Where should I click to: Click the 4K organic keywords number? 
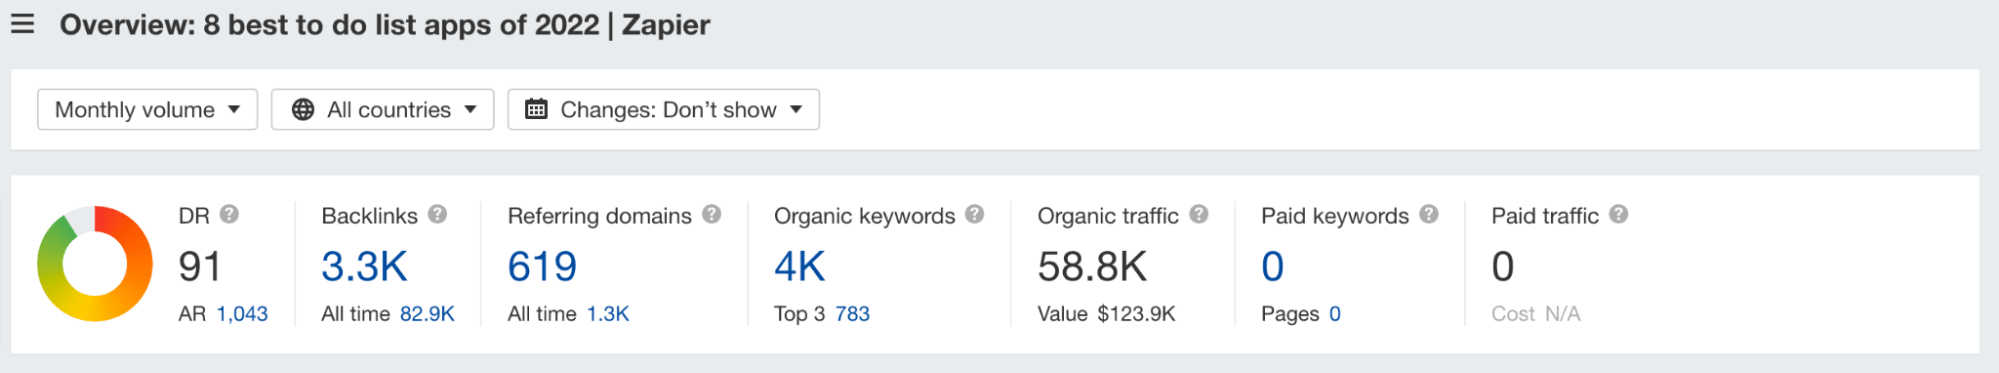[x=800, y=266]
